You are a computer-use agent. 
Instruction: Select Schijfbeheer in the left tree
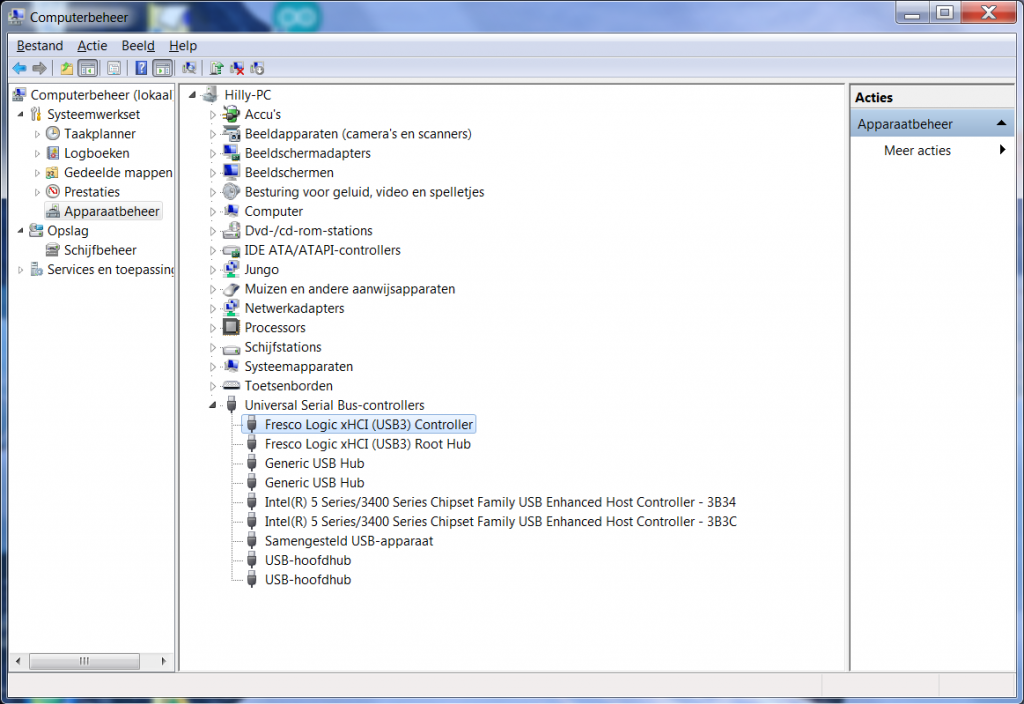click(x=100, y=250)
